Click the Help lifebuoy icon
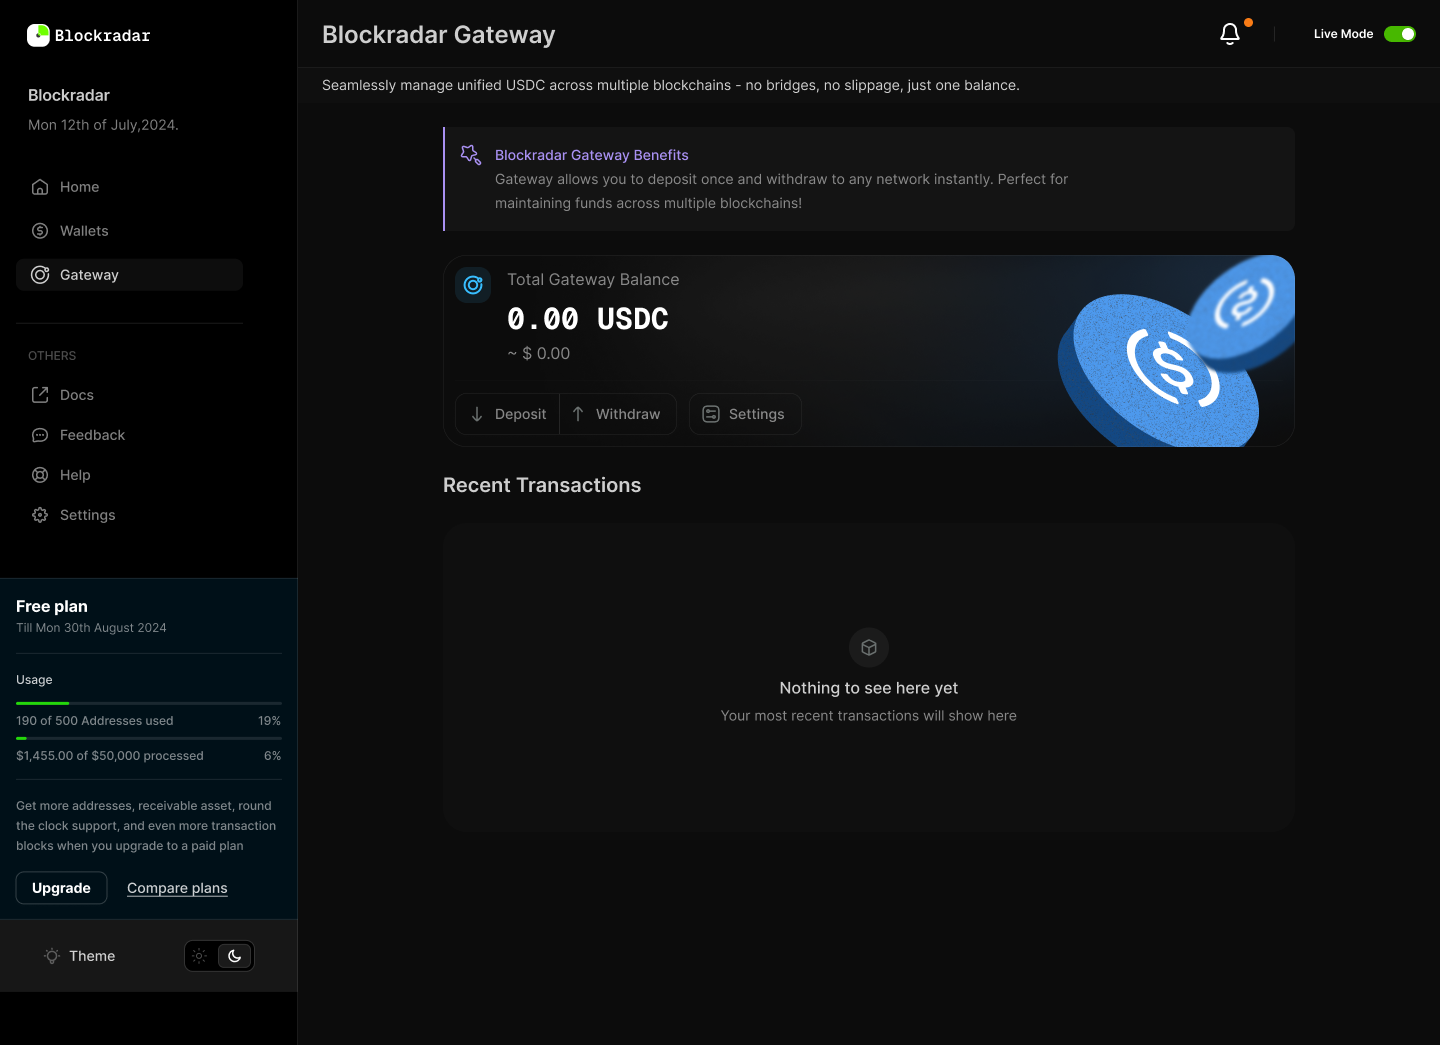The height and width of the screenshot is (1045, 1440). [40, 475]
